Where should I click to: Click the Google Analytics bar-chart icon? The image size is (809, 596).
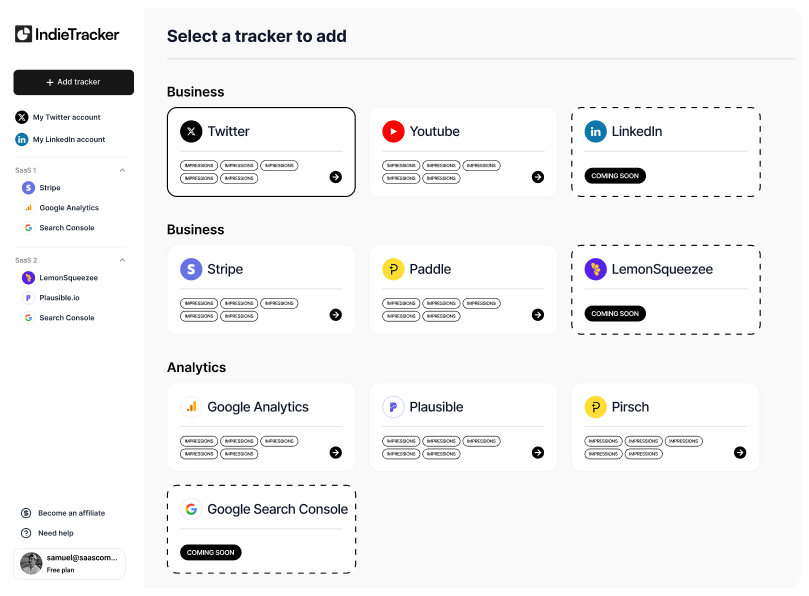click(189, 406)
